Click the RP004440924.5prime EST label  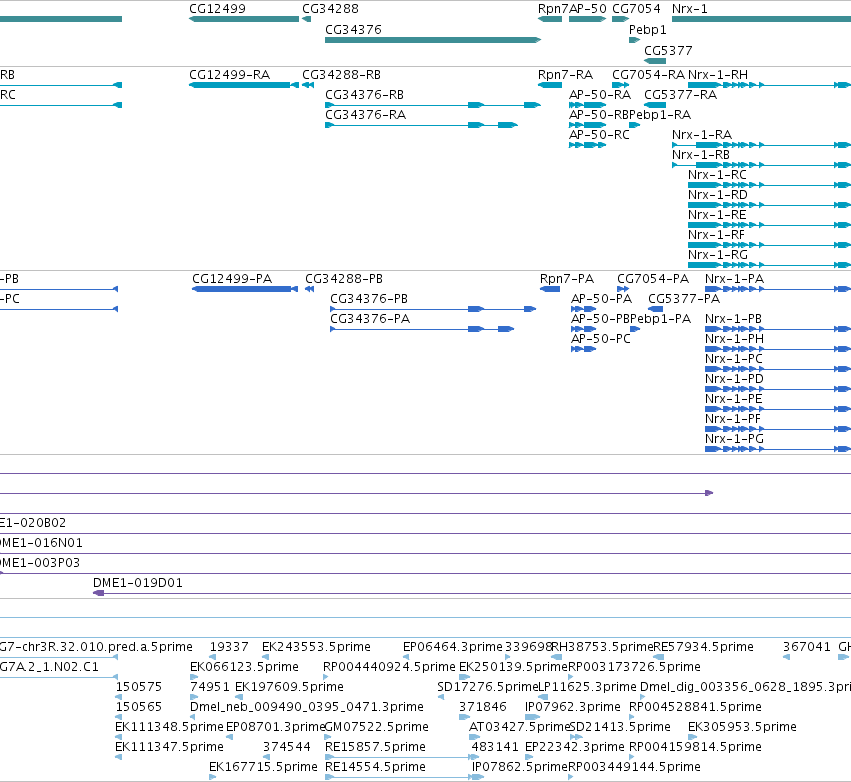(389, 667)
